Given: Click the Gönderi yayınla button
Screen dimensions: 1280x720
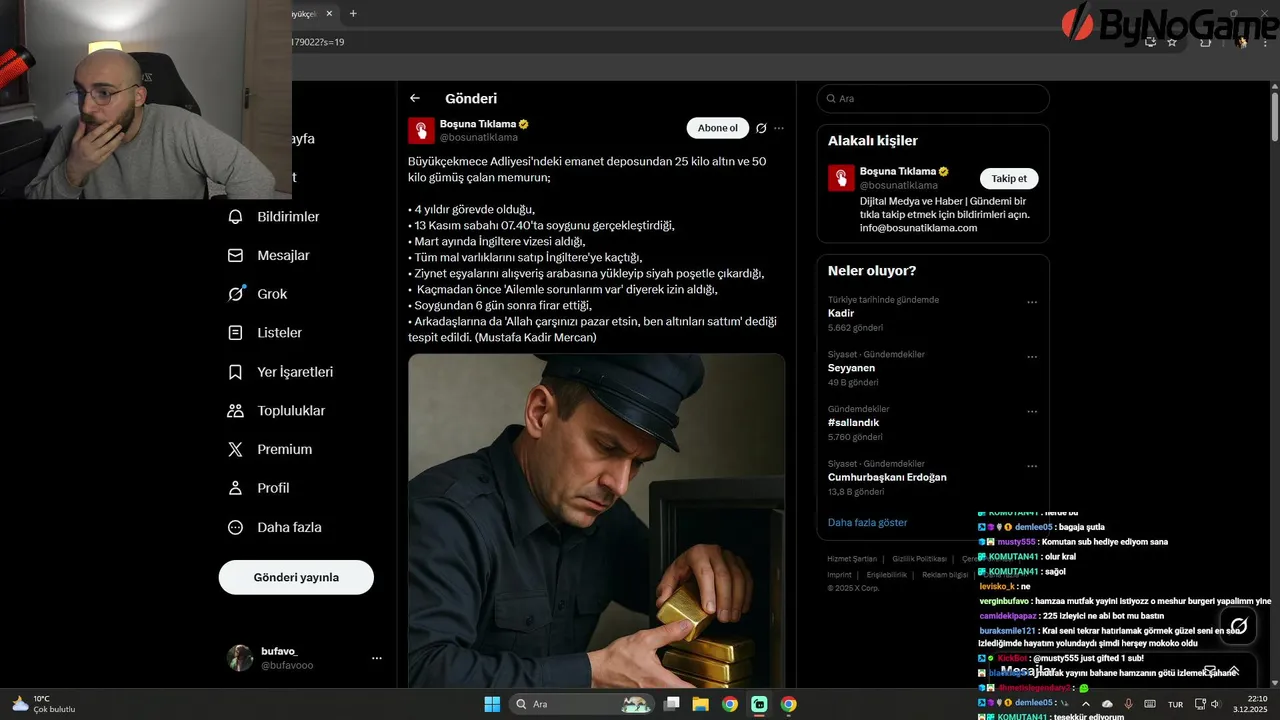Looking at the screenshot, I should (296, 577).
